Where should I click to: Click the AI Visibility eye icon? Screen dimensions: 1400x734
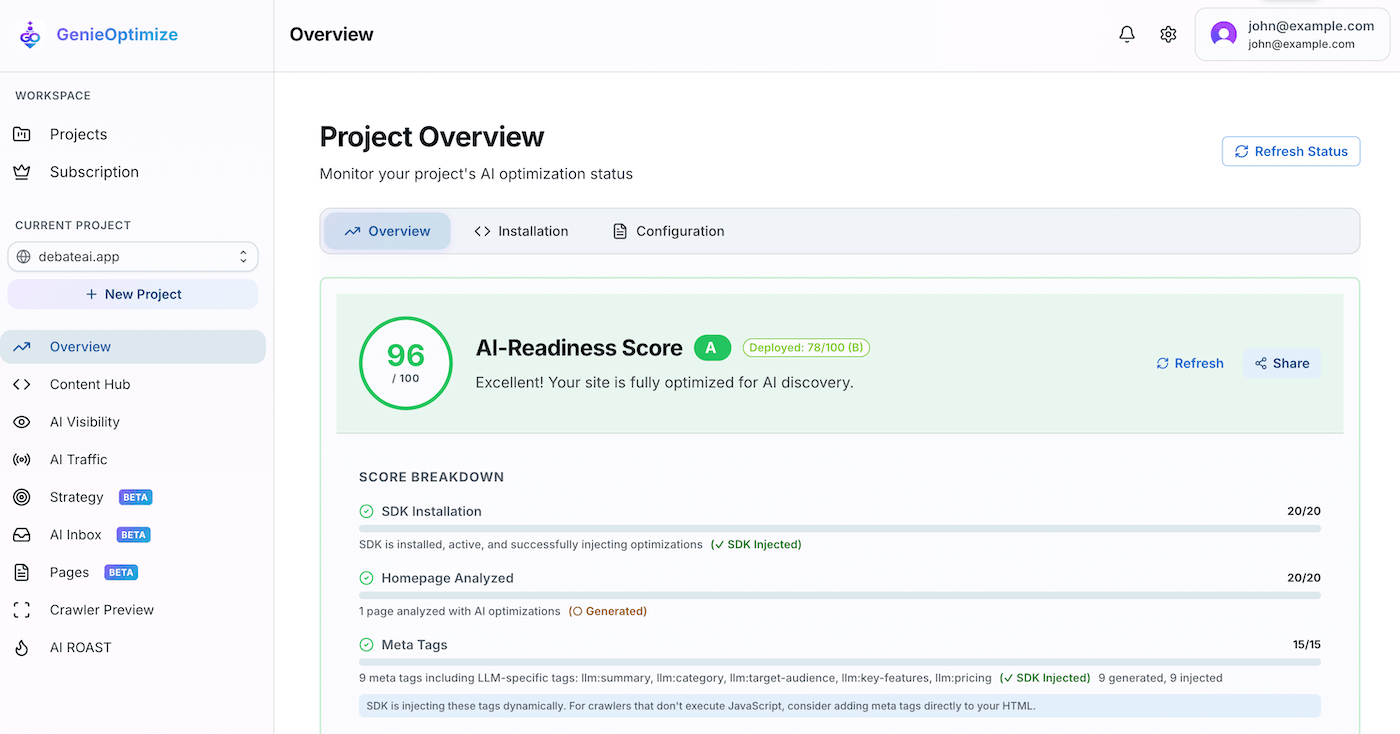(x=22, y=421)
